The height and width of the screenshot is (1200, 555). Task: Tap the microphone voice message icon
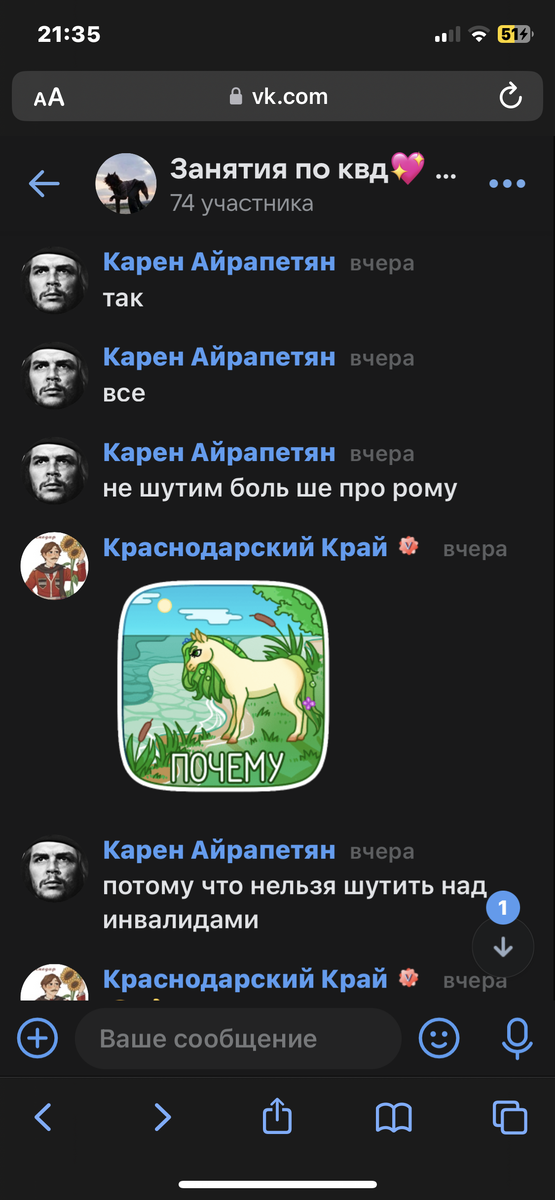(517, 1038)
